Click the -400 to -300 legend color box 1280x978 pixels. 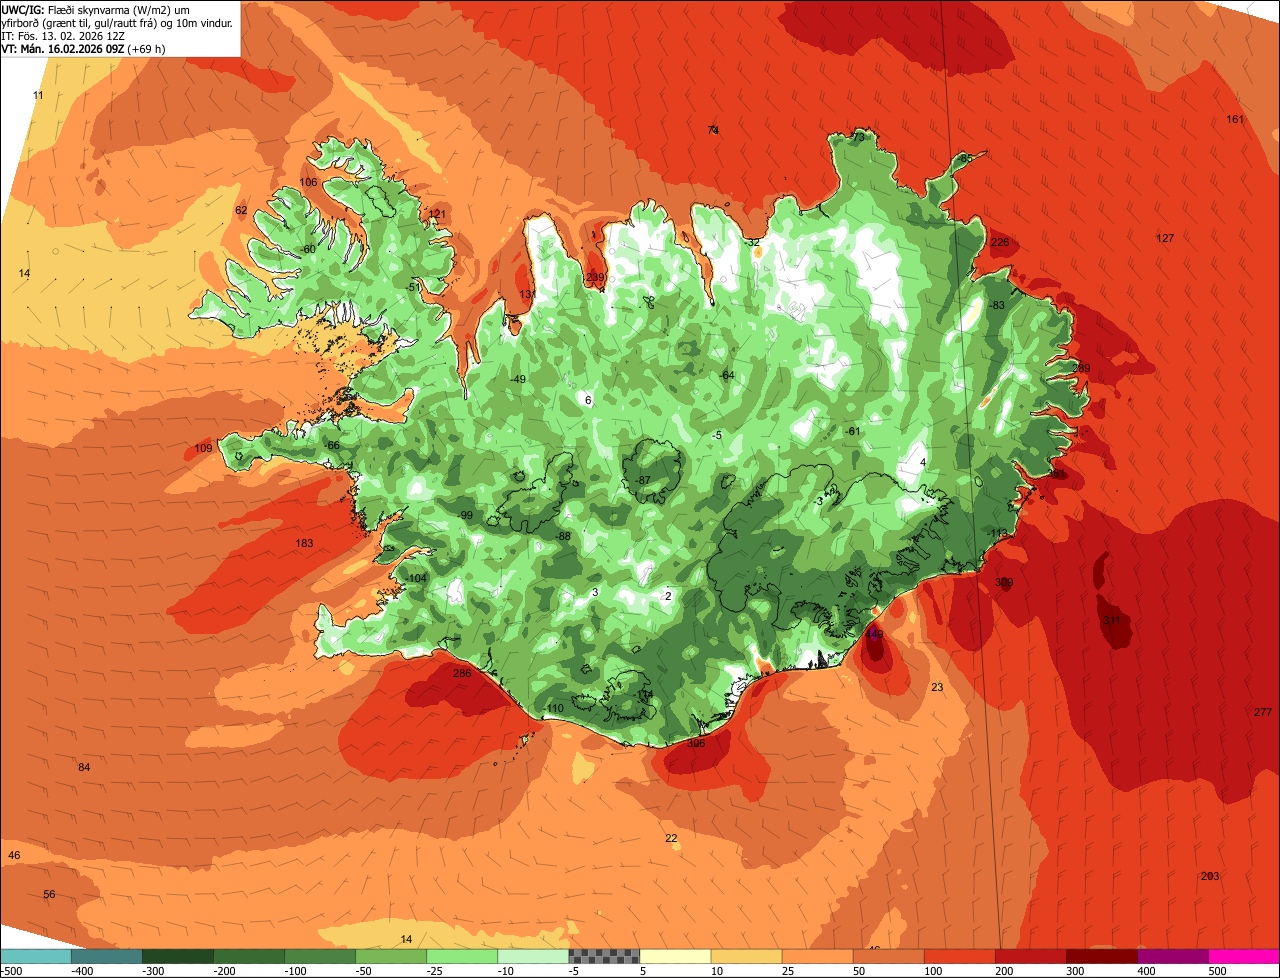pyautogui.click(x=107, y=956)
